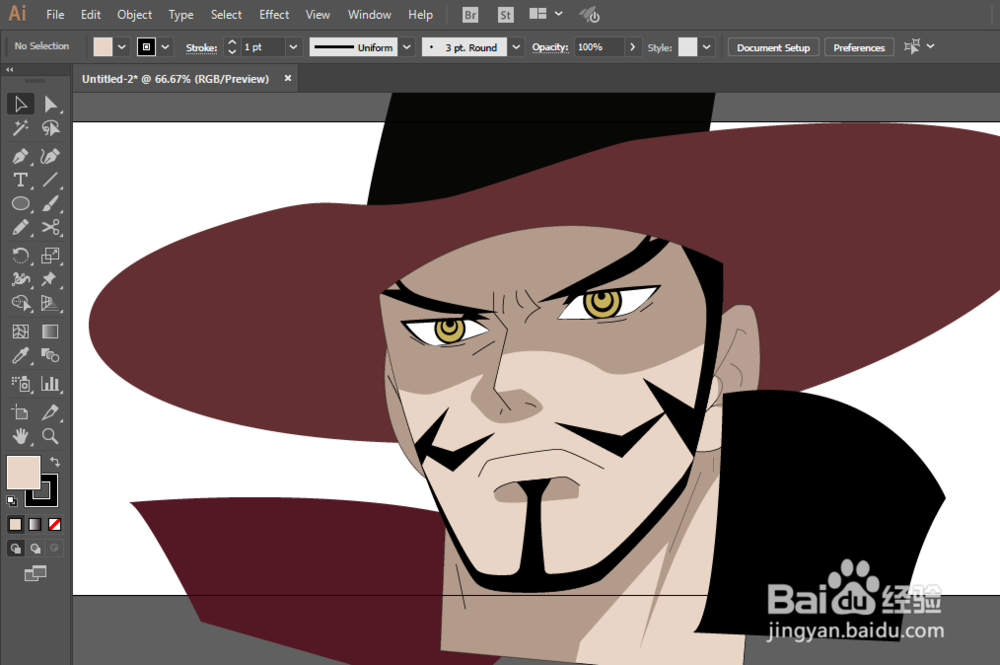Select the Selection tool
This screenshot has height=665, width=1000.
20,104
